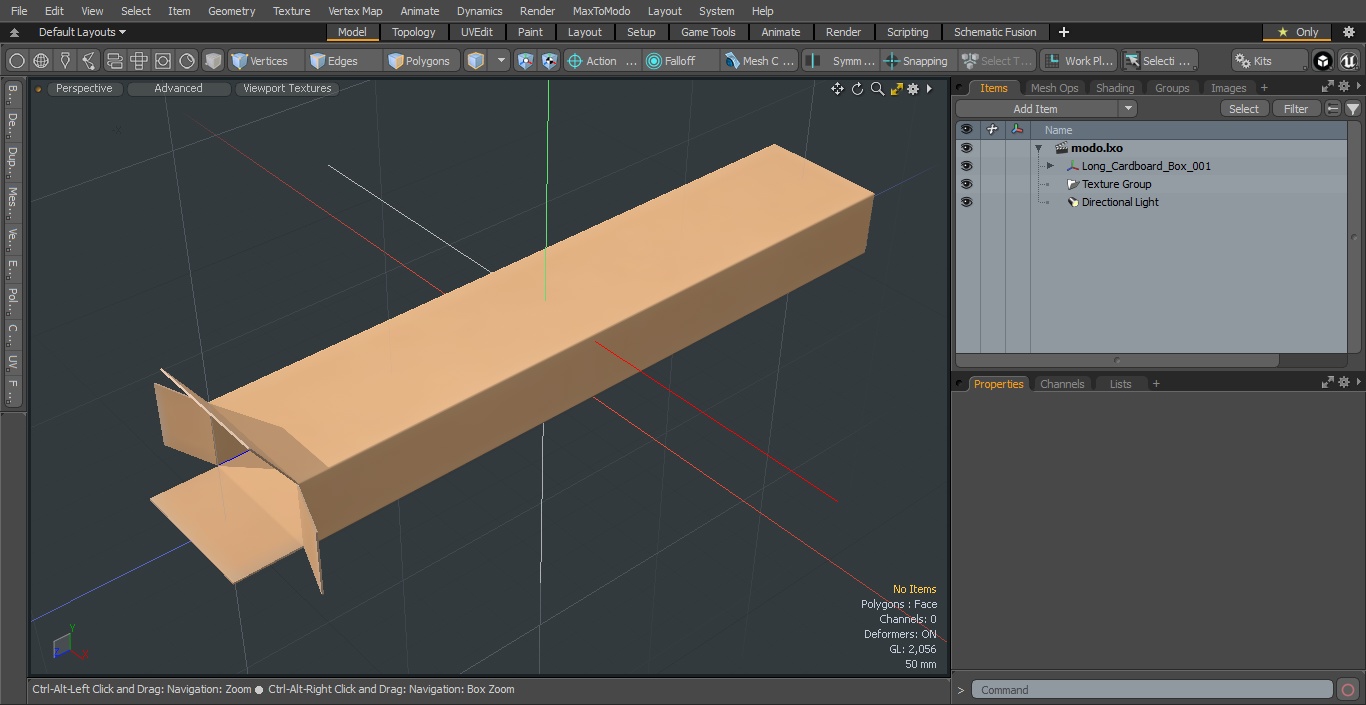
Task: Open the Vertex Map menu
Action: [355, 11]
